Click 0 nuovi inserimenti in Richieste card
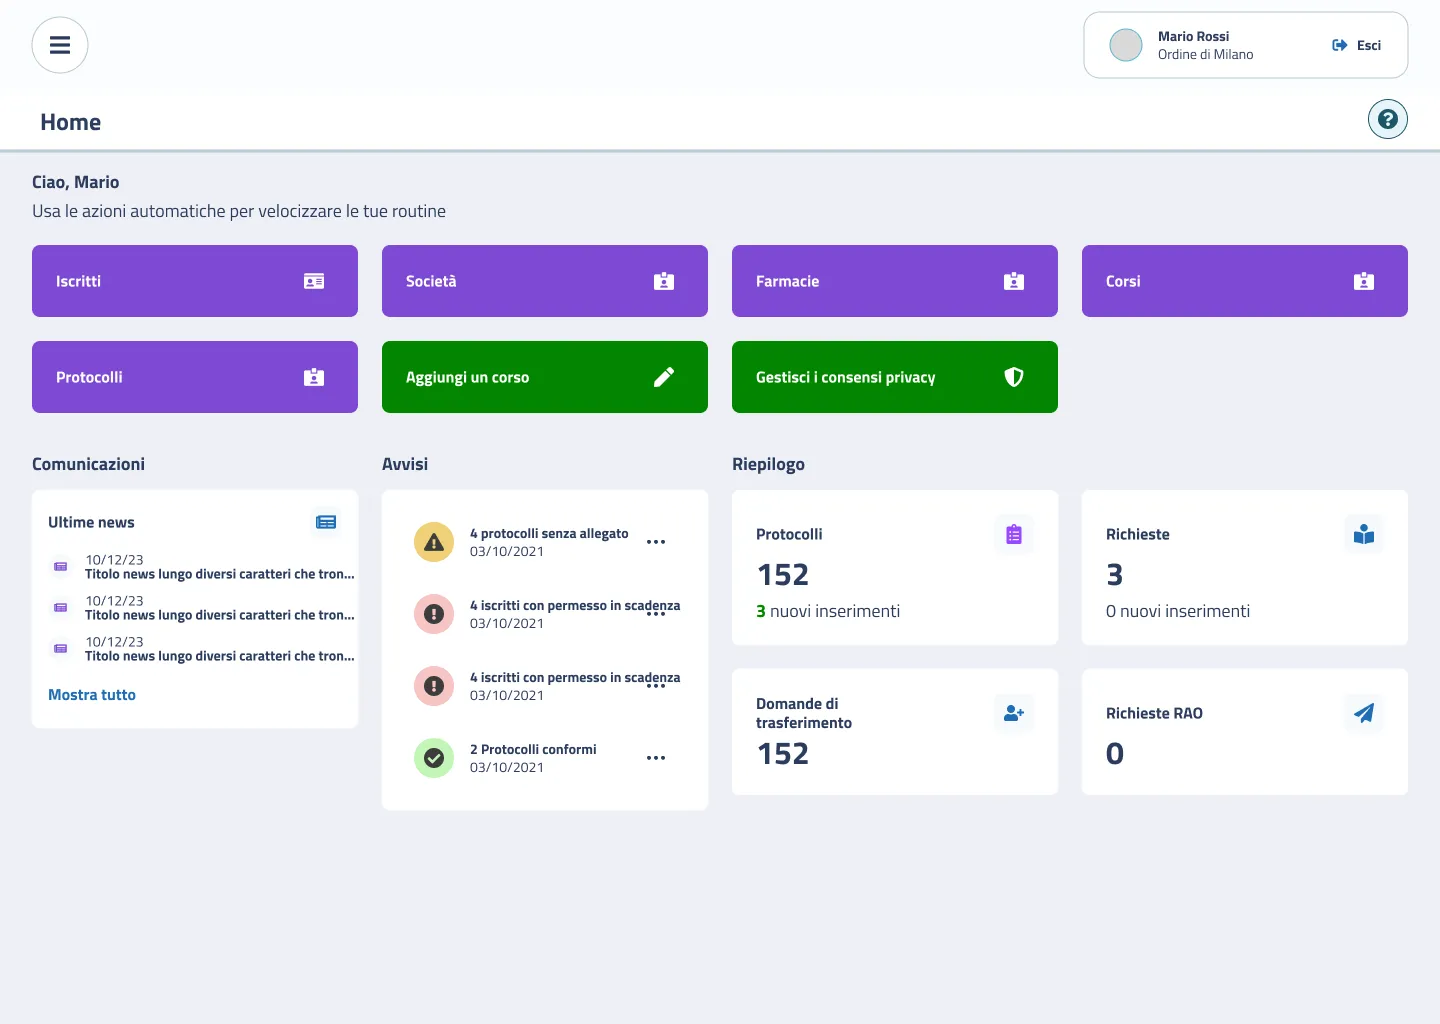Viewport: 1440px width, 1024px height. pyautogui.click(x=1178, y=611)
